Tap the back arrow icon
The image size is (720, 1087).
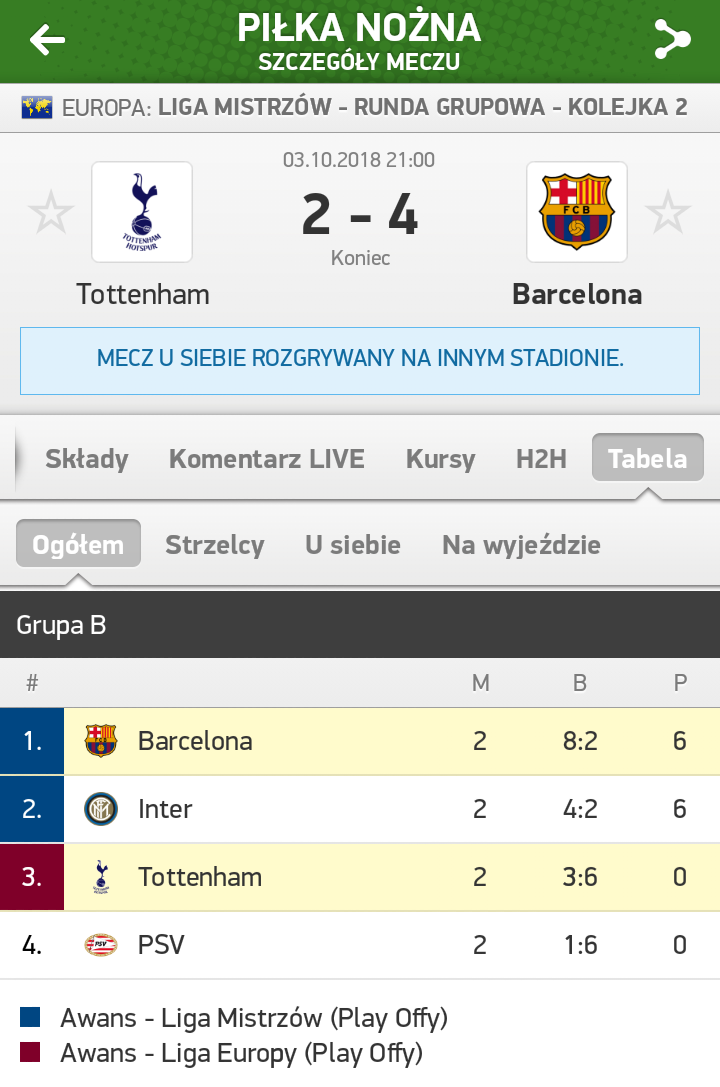click(47, 40)
